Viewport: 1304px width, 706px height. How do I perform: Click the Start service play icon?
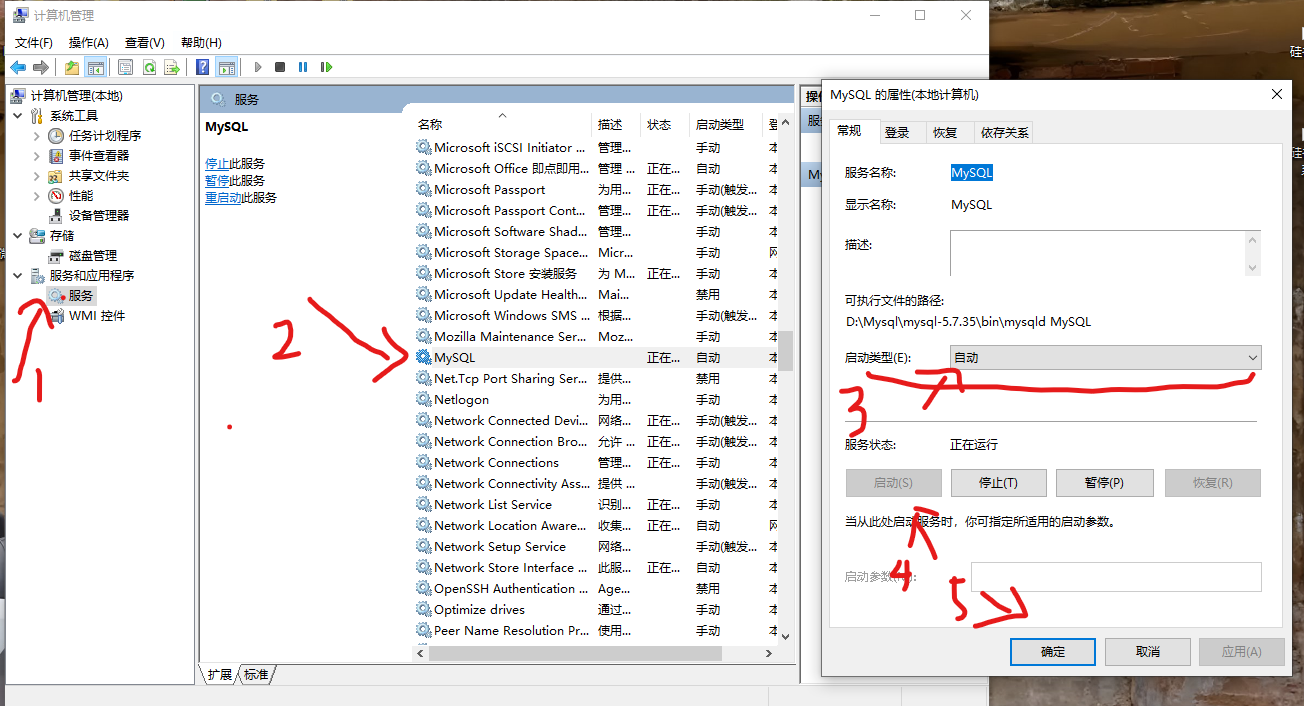(258, 67)
